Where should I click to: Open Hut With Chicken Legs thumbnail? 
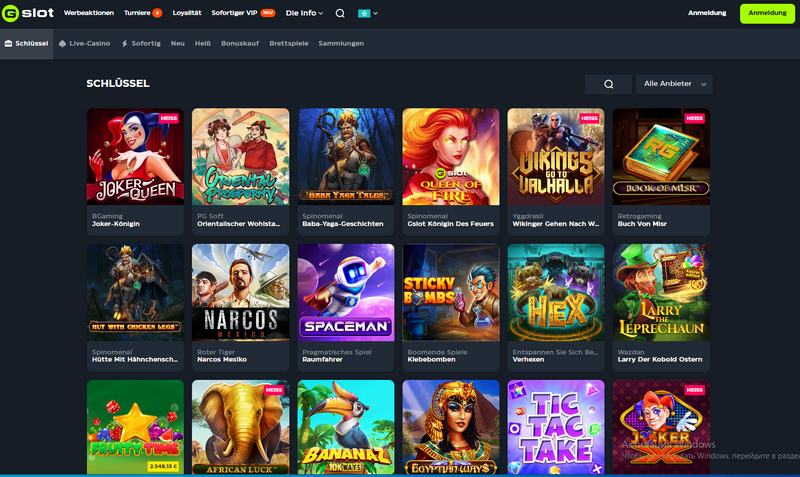click(x=135, y=292)
